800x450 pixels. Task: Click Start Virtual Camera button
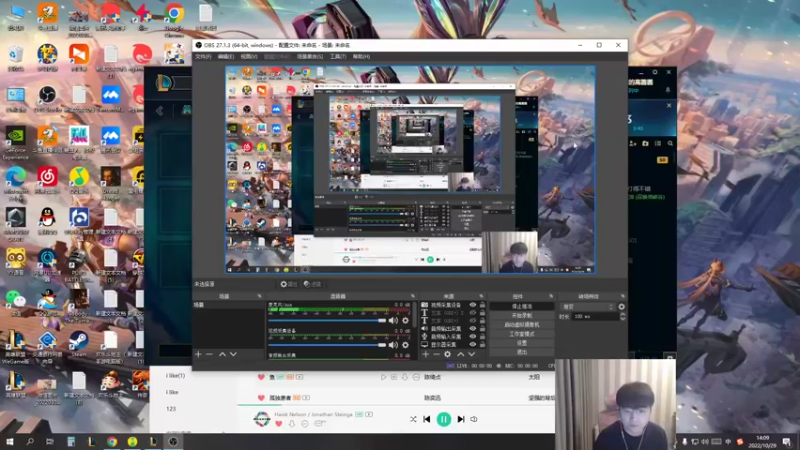point(521,325)
